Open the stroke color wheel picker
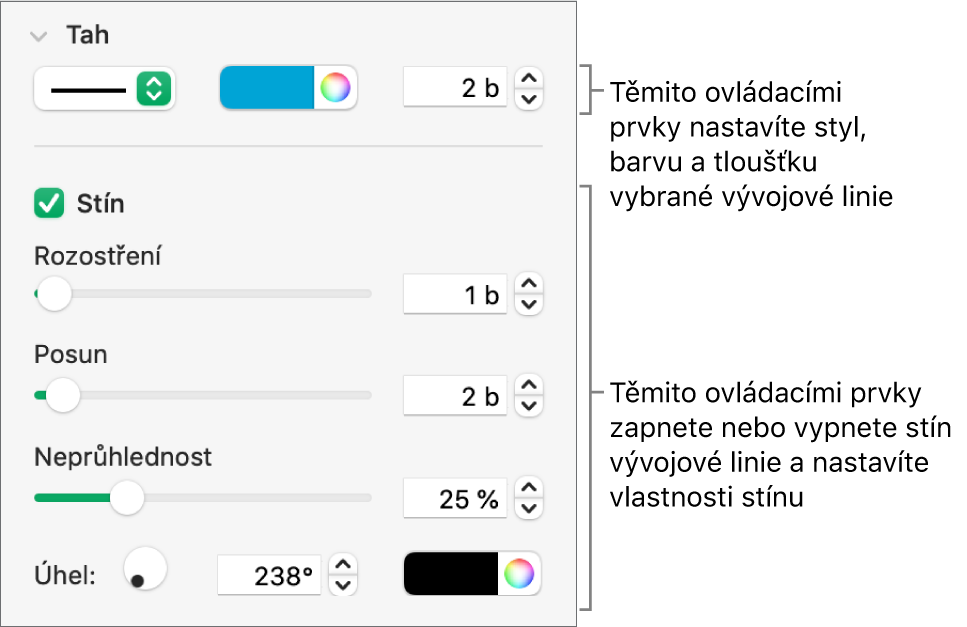The width and height of the screenshot is (967, 627). pos(336,89)
